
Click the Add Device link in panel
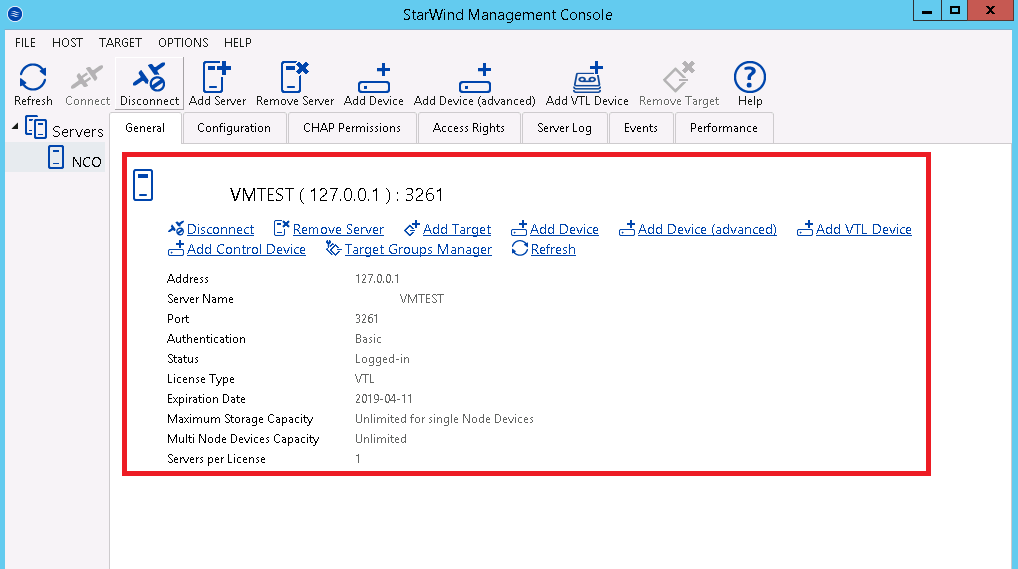[x=564, y=229]
